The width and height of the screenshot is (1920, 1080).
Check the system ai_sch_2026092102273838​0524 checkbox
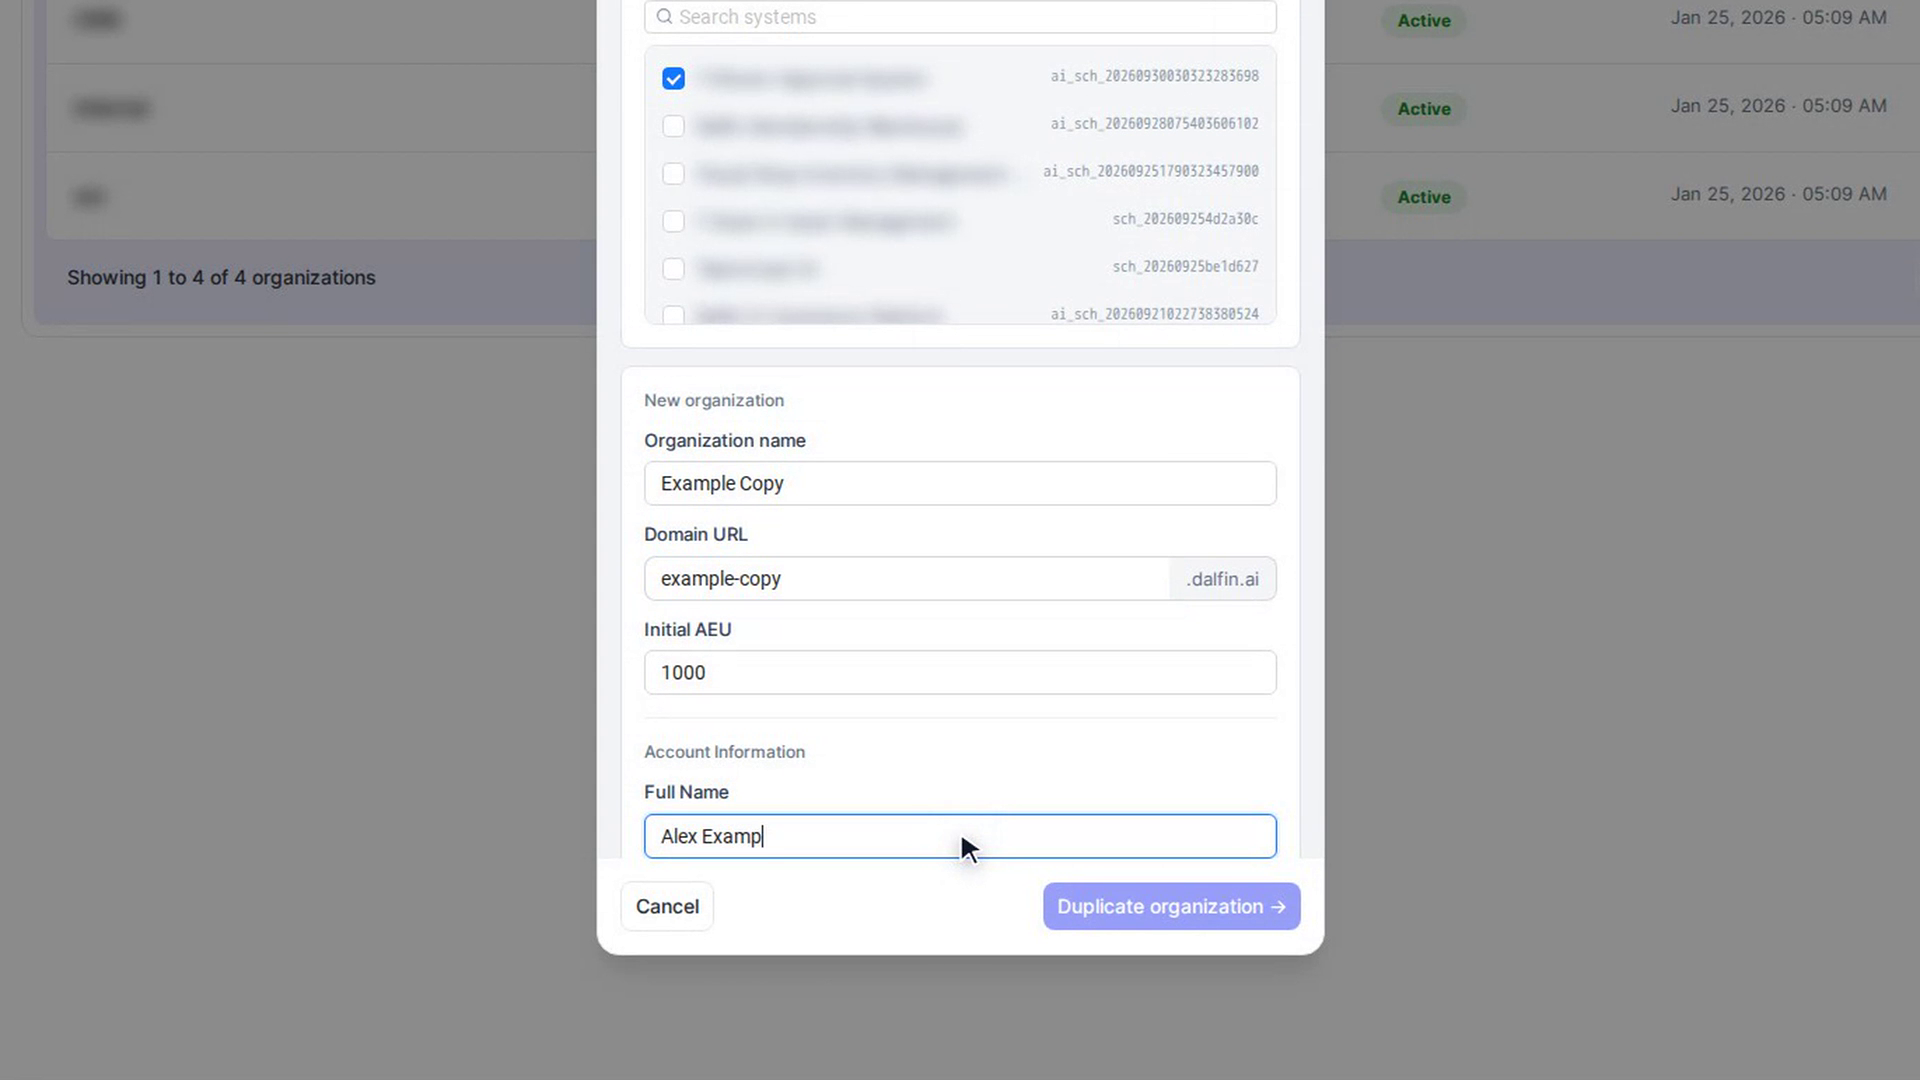point(673,315)
